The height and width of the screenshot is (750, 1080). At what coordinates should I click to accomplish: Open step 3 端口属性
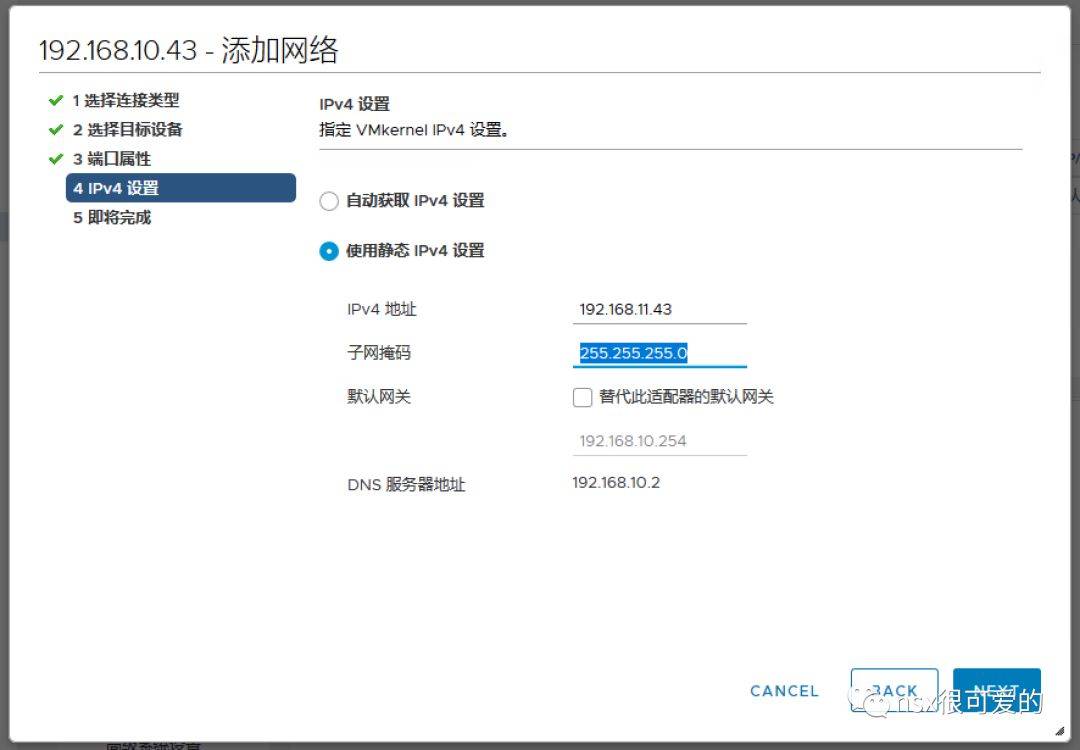click(111, 159)
